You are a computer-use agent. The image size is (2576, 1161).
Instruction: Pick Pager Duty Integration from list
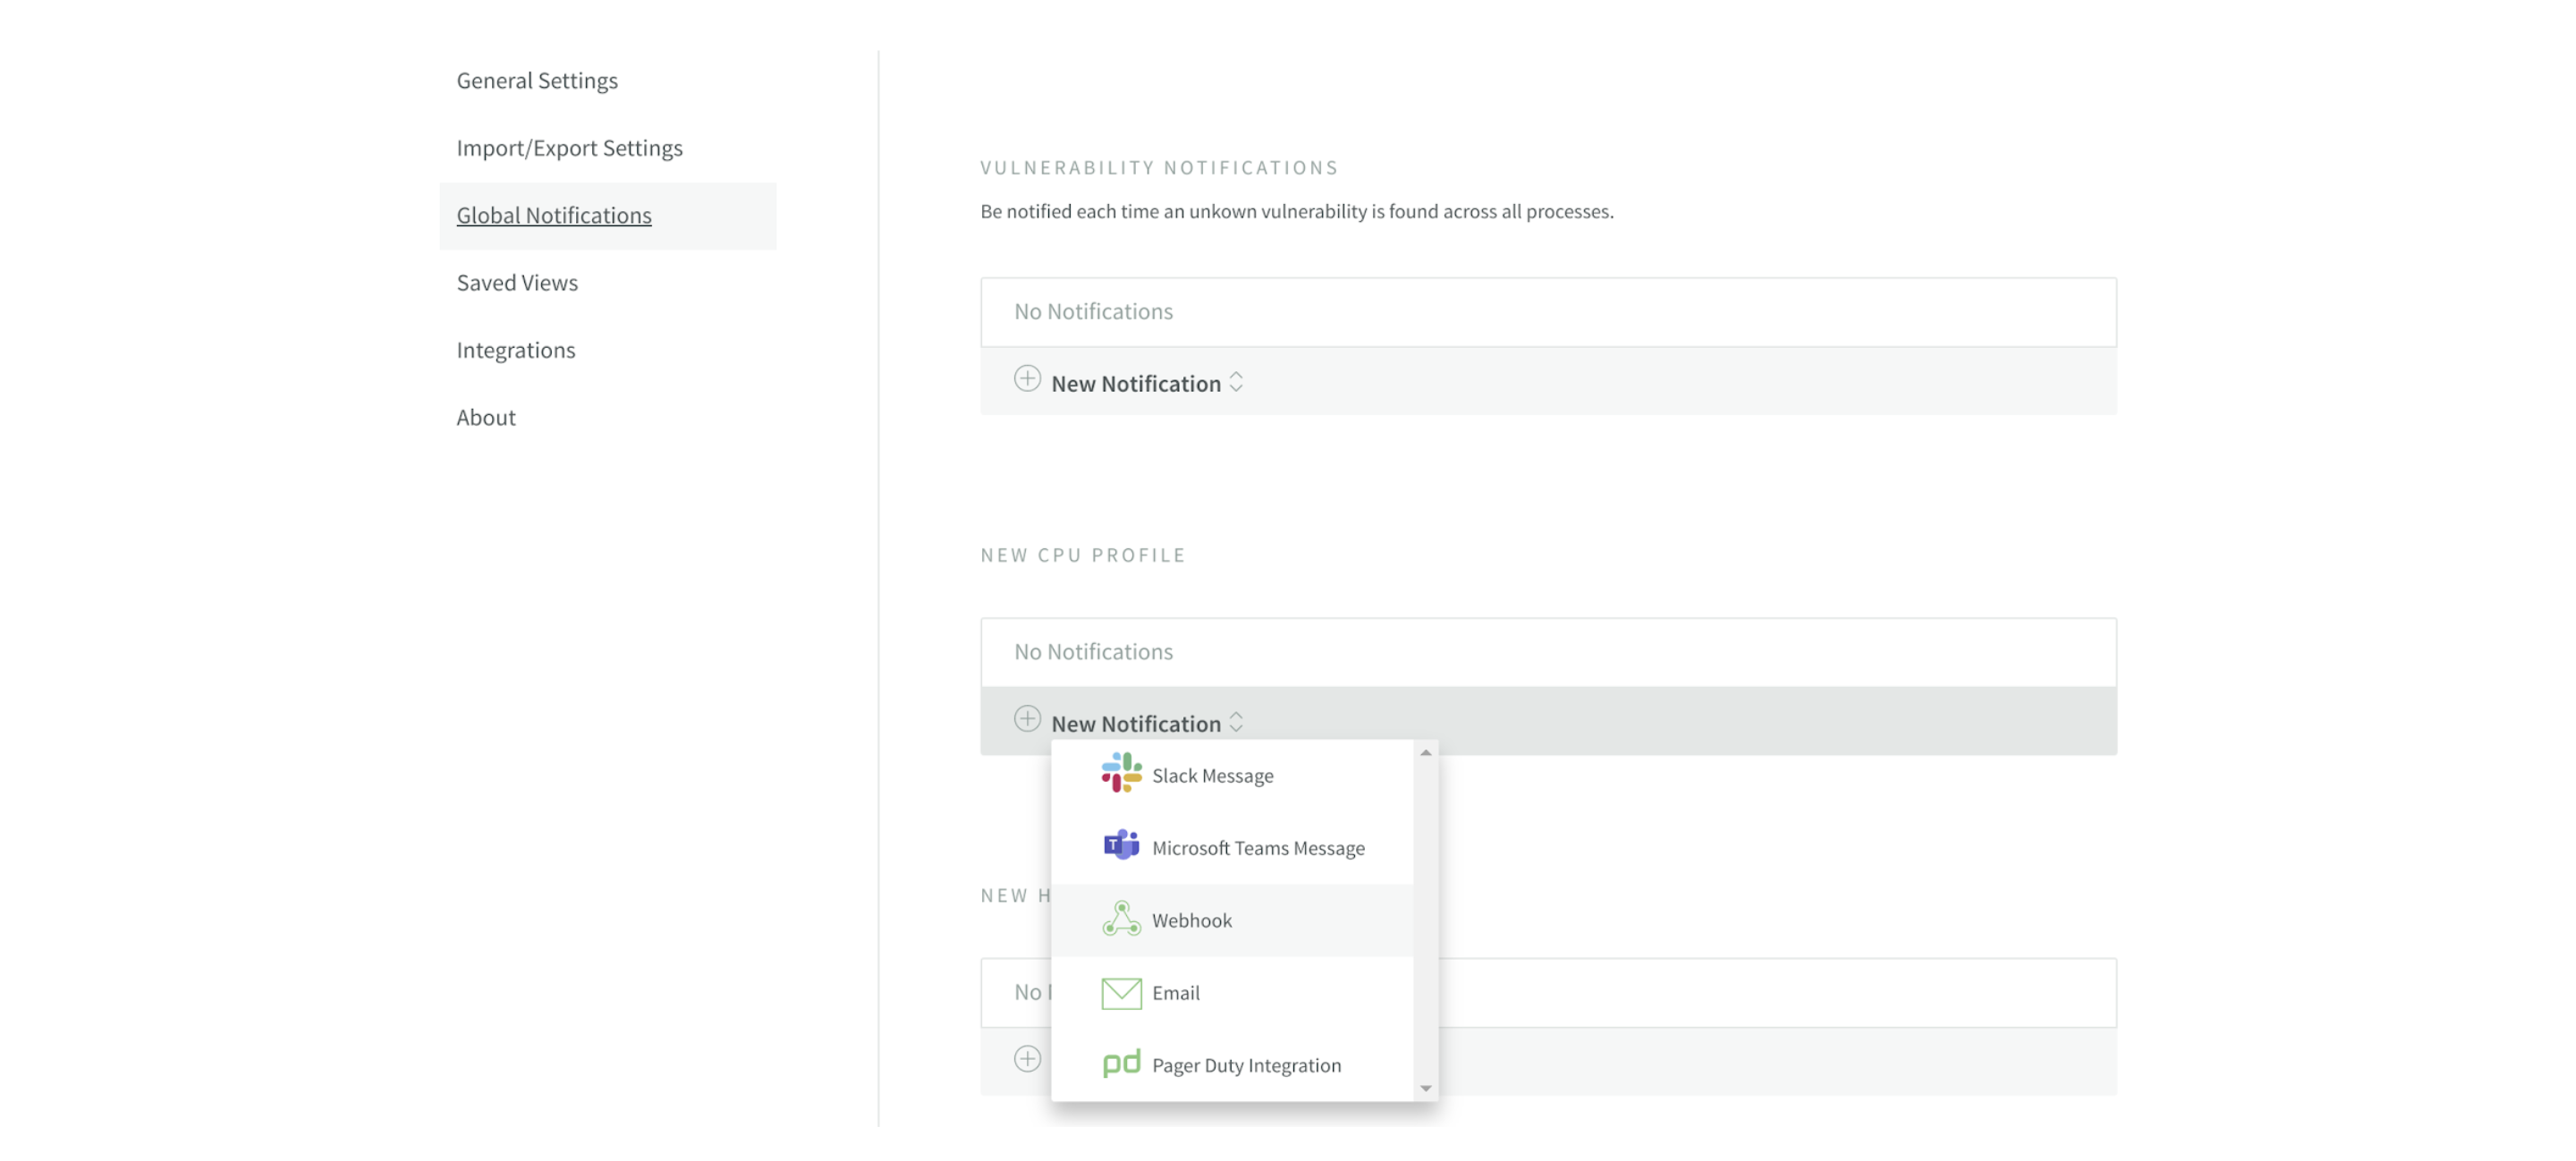1245,1066
